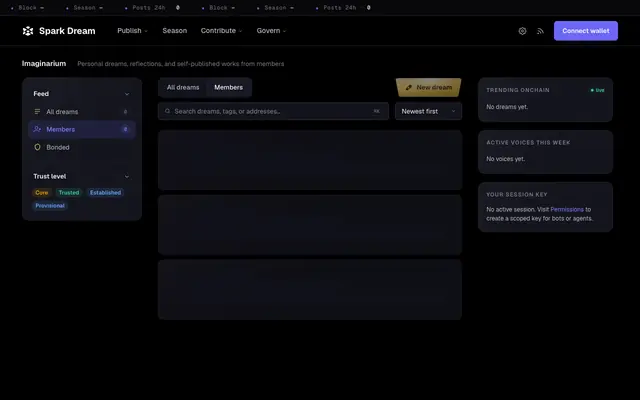Select Members in the Feed sidebar
Viewport: 640px width, 400px height.
[x=82, y=129]
